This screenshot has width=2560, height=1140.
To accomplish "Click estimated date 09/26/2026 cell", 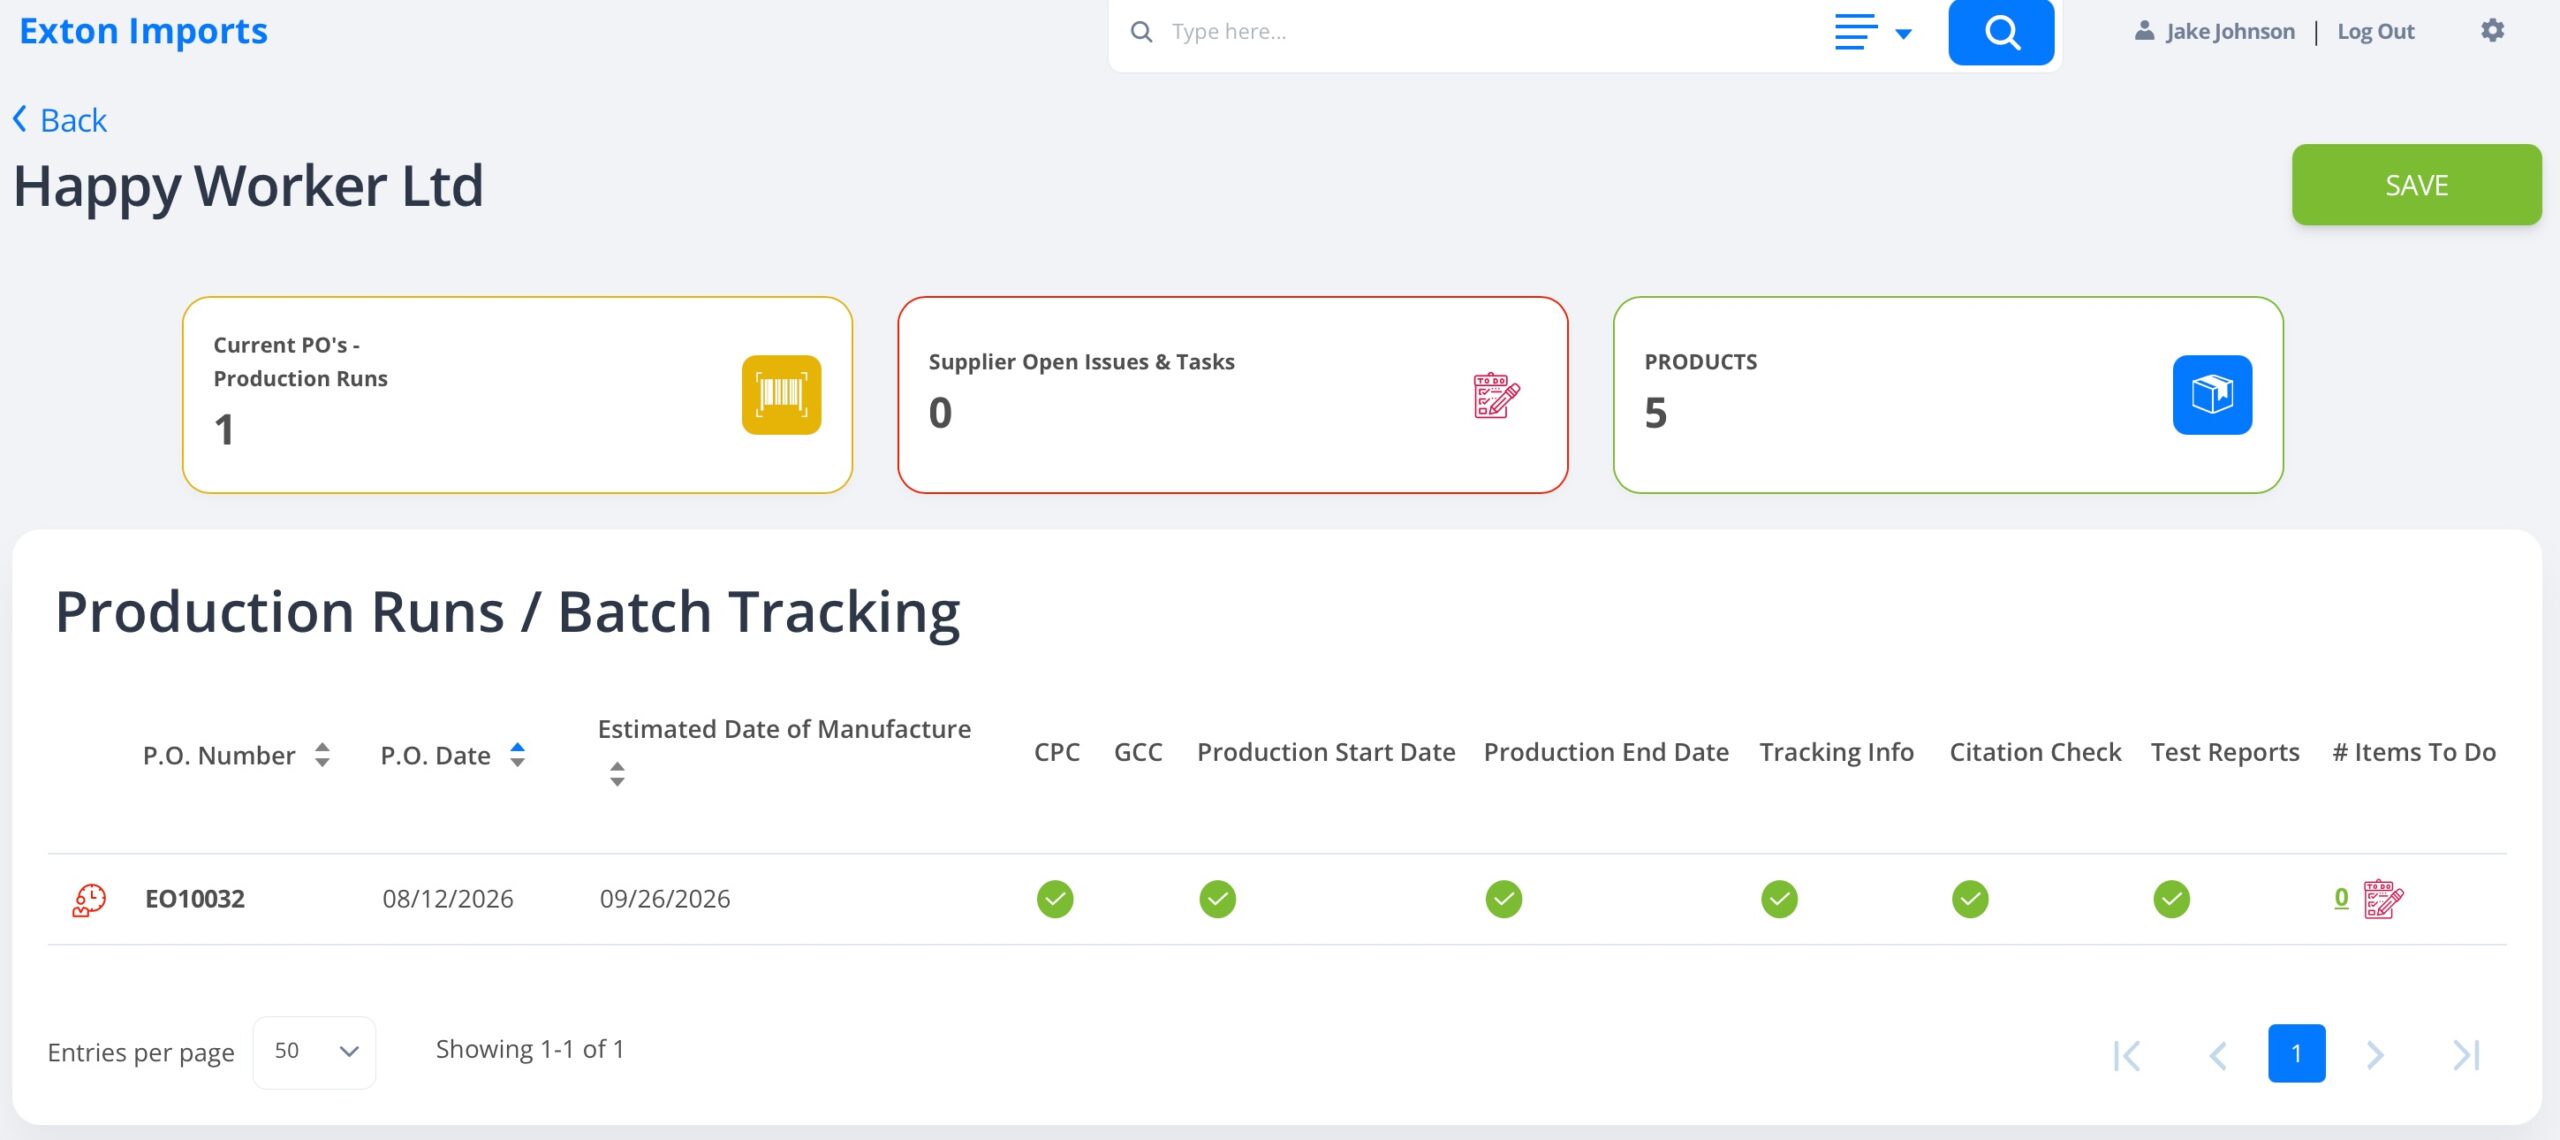I will tap(665, 899).
